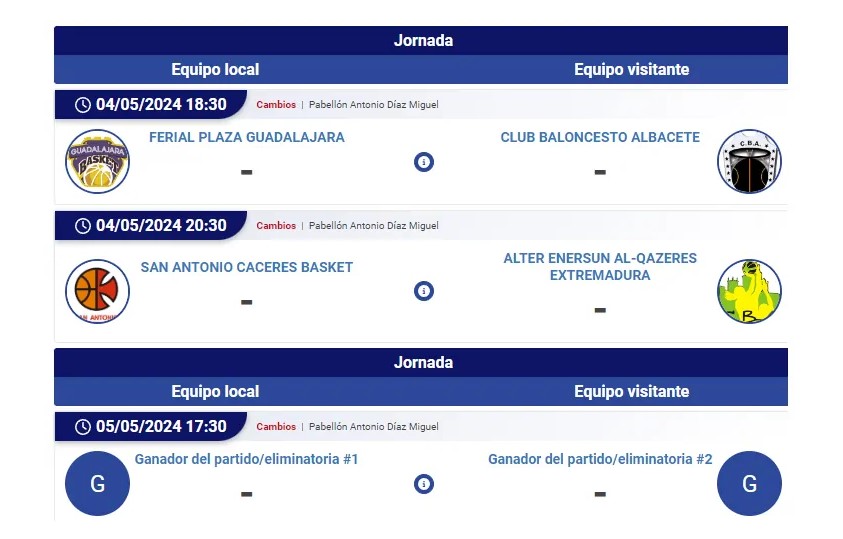Click clock icon beside 05/05/2024 17:30
The width and height of the screenshot is (843, 539).
82,427
